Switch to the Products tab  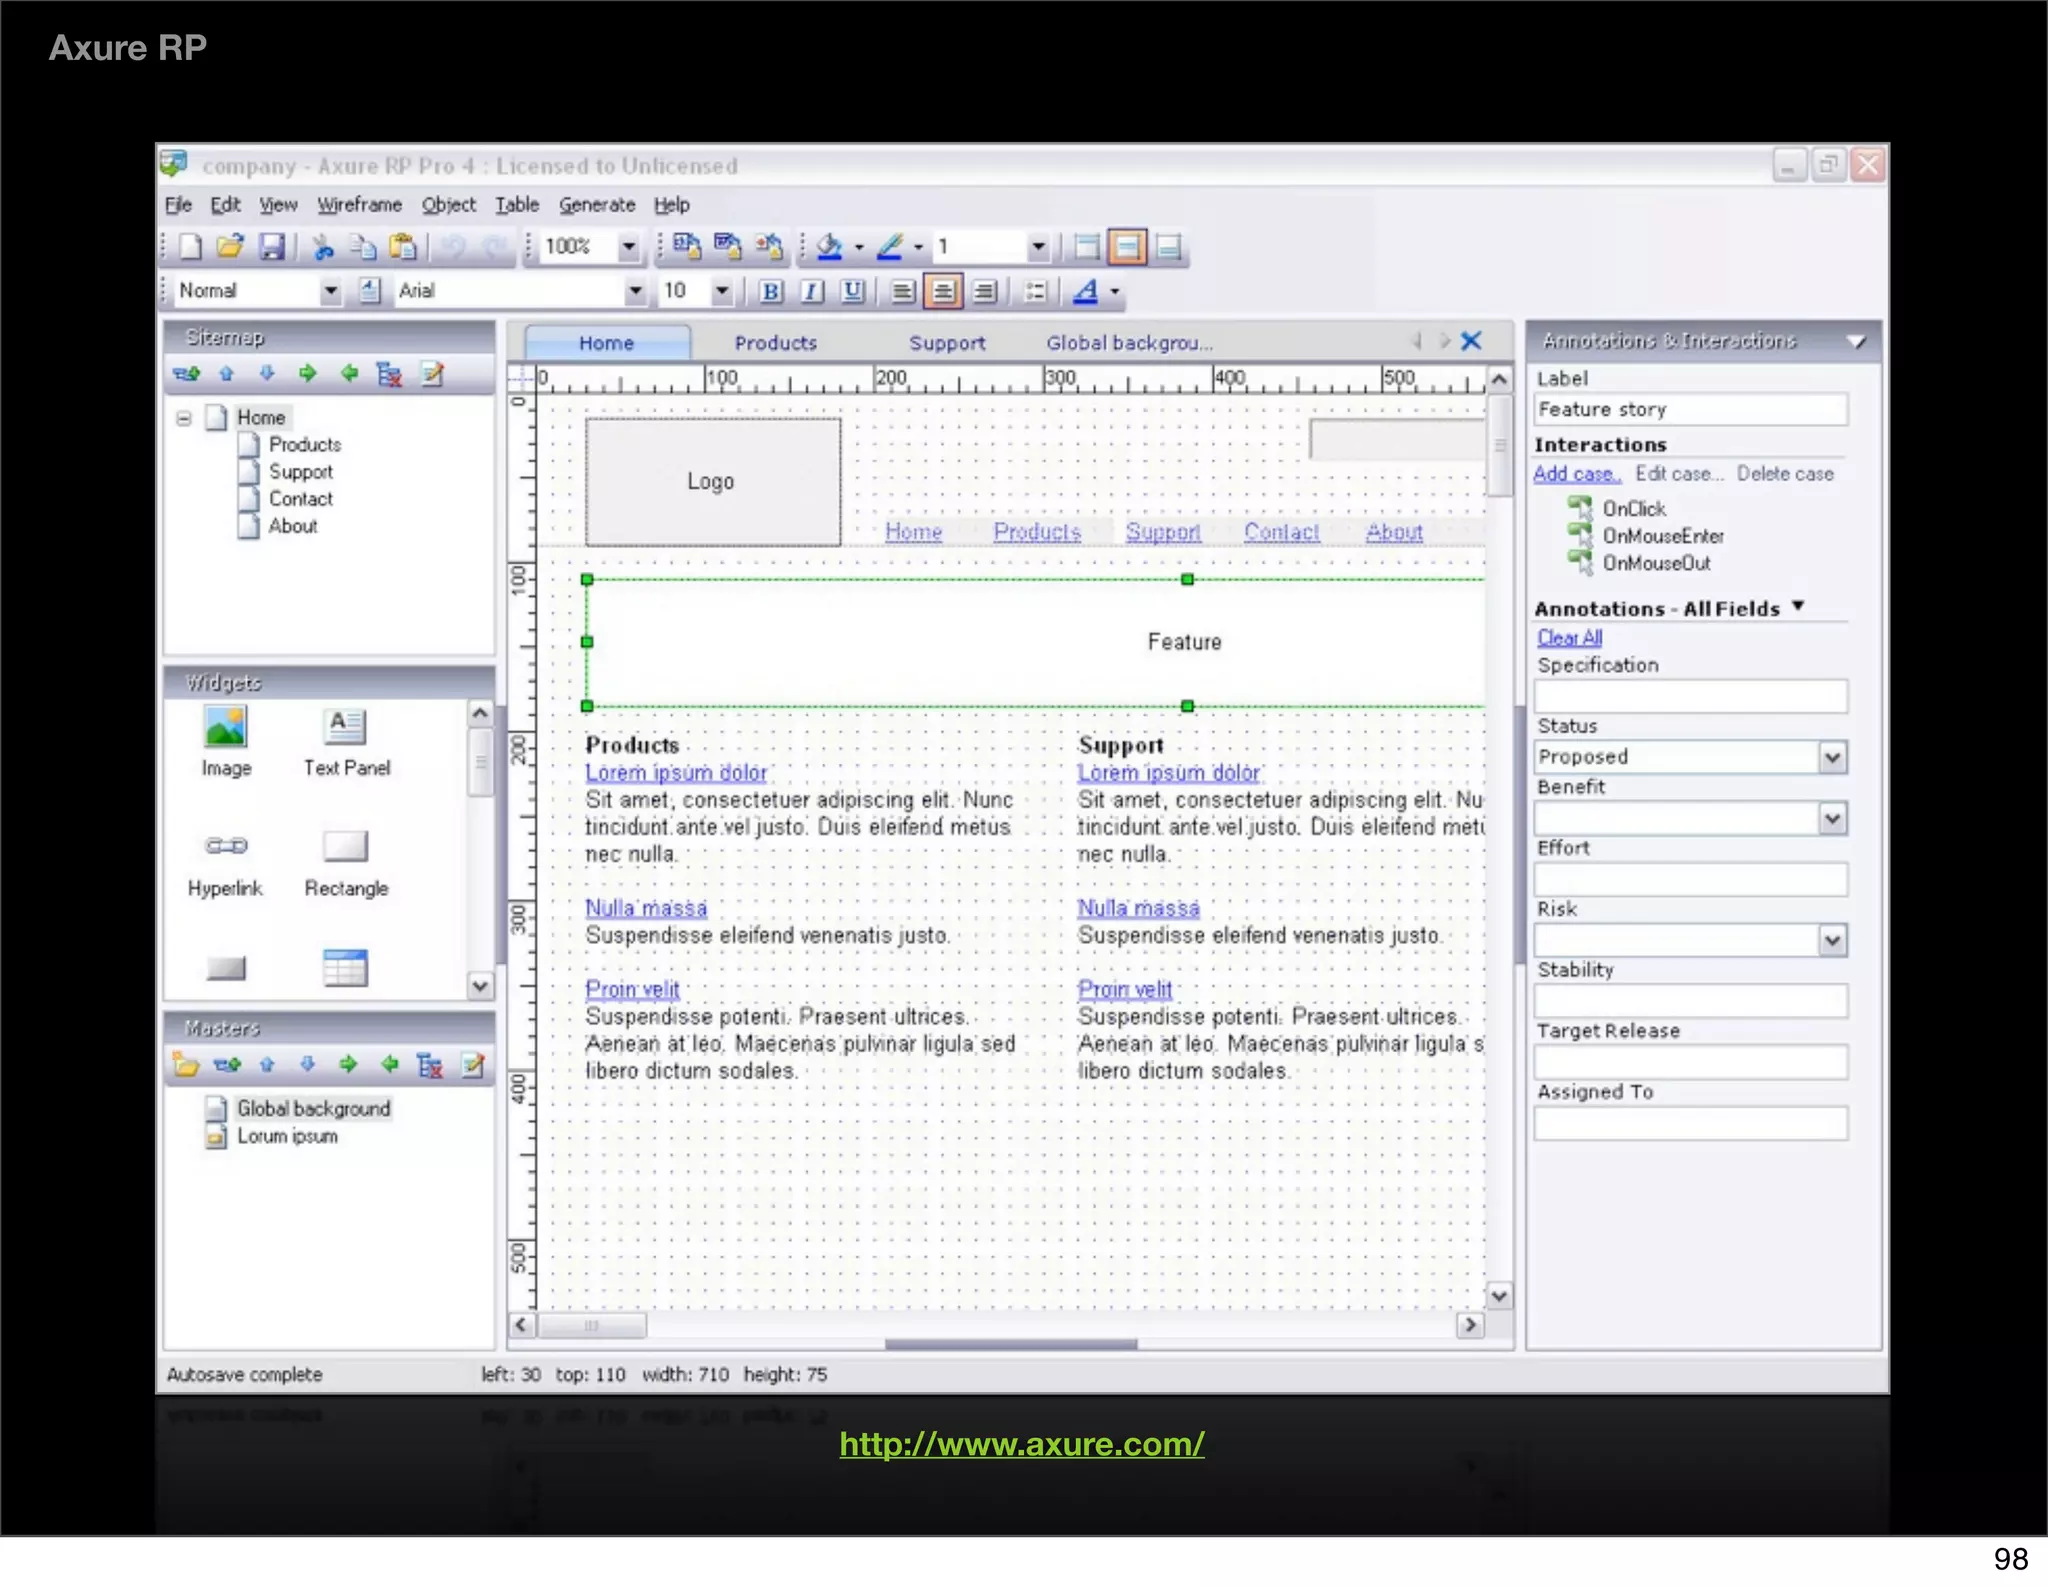(x=776, y=343)
